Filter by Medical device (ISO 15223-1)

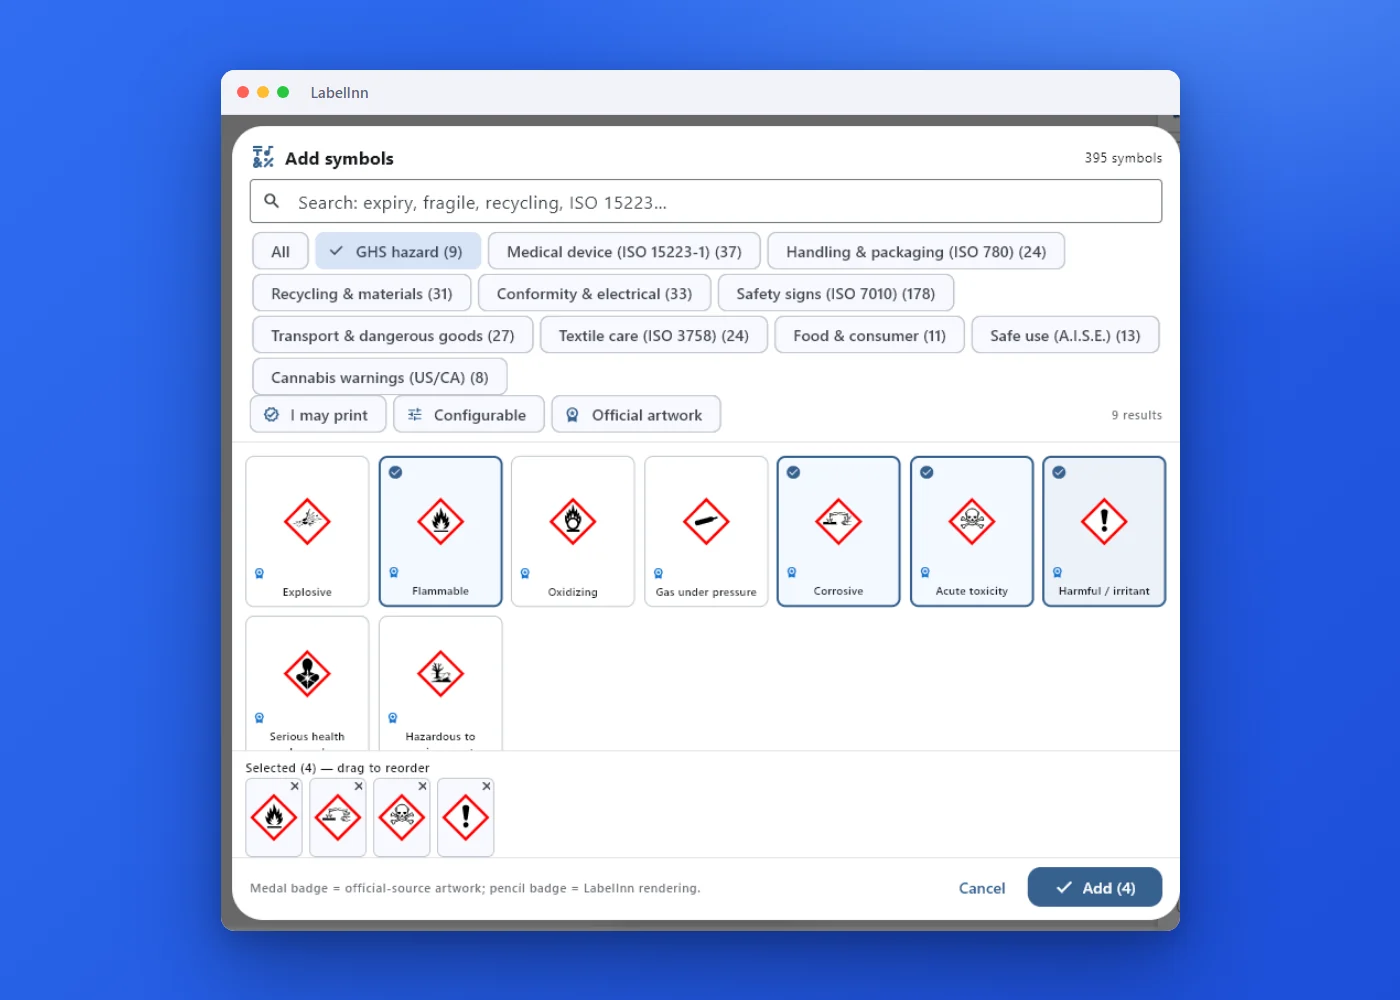tap(624, 252)
